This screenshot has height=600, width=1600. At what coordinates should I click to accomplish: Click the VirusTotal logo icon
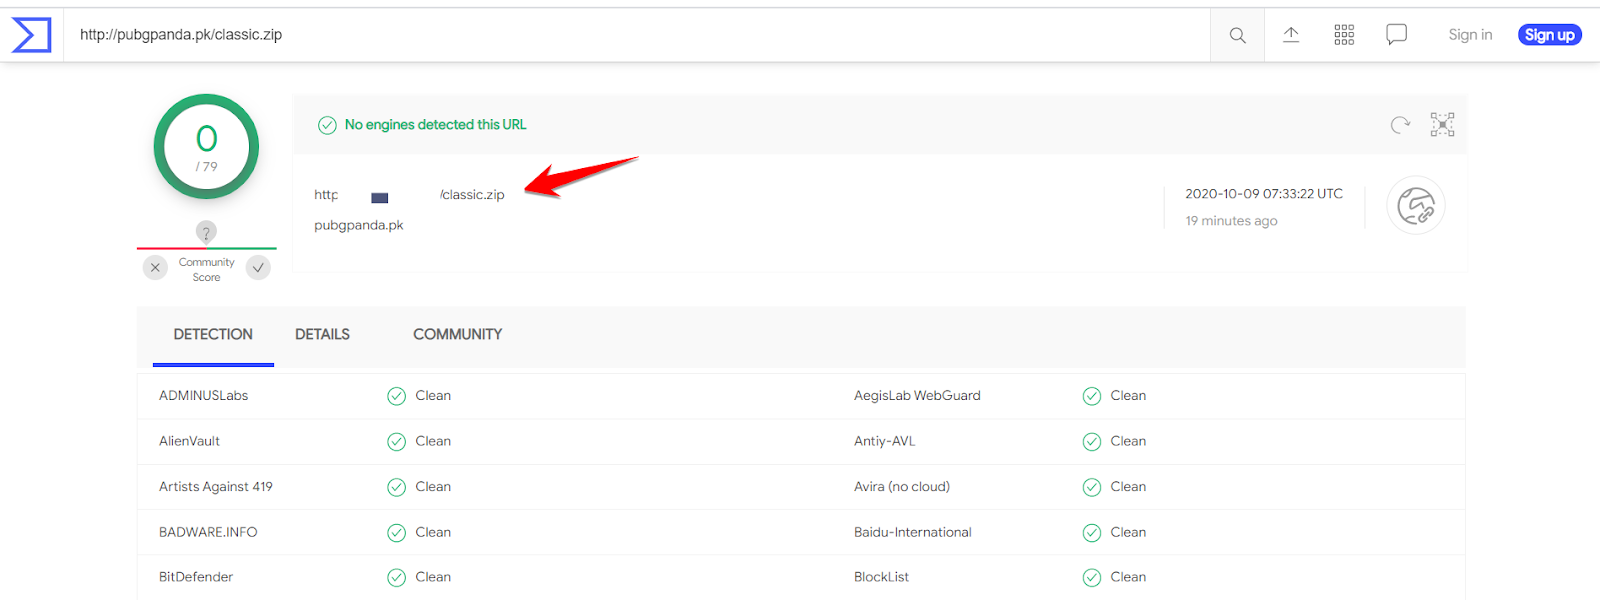click(x=31, y=35)
